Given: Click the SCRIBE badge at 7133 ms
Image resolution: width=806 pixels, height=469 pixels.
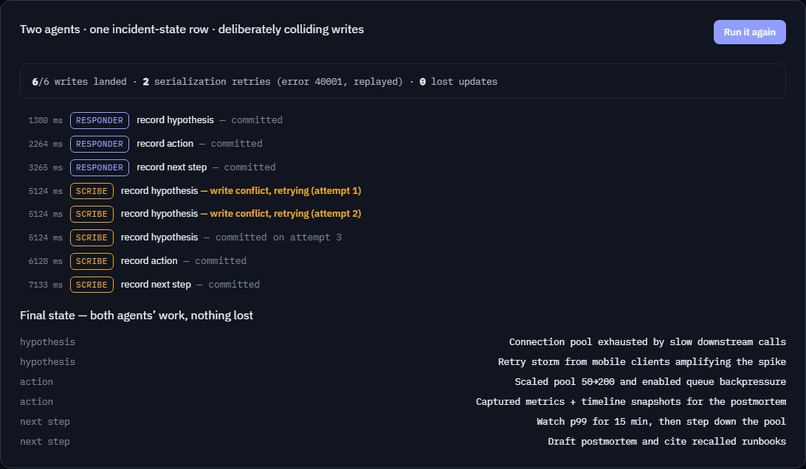Looking at the screenshot, I should point(91,285).
